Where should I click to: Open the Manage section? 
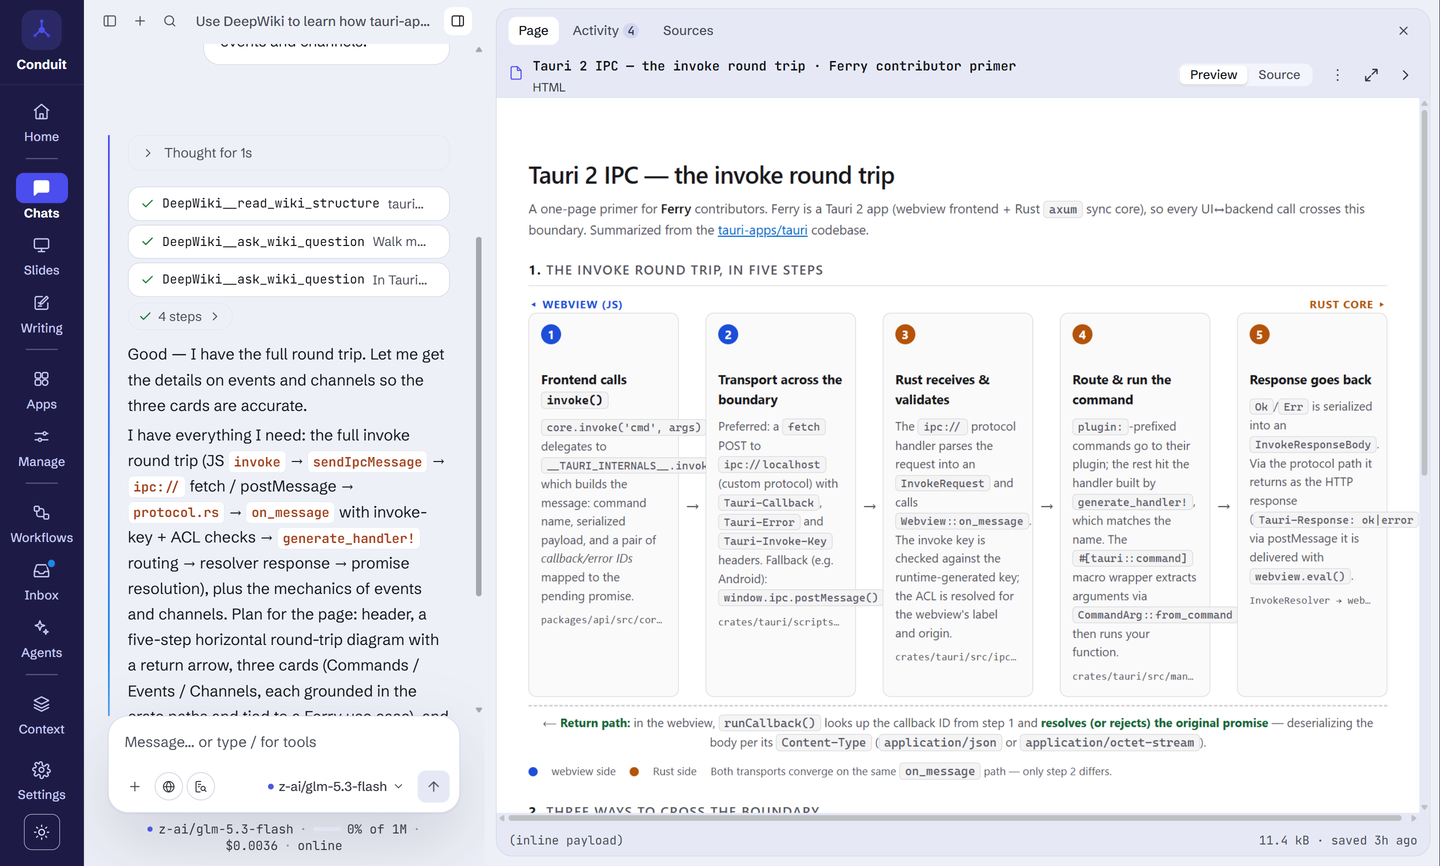pos(41,448)
